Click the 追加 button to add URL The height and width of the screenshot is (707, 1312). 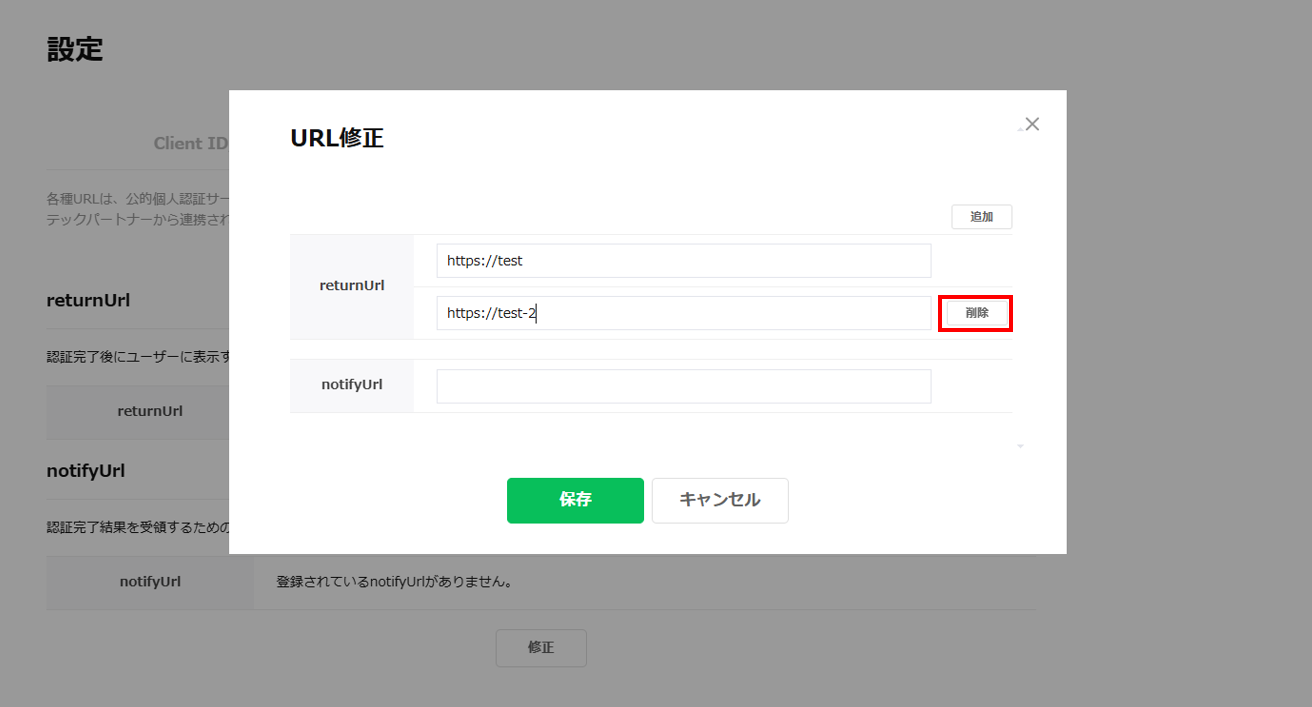click(981, 217)
